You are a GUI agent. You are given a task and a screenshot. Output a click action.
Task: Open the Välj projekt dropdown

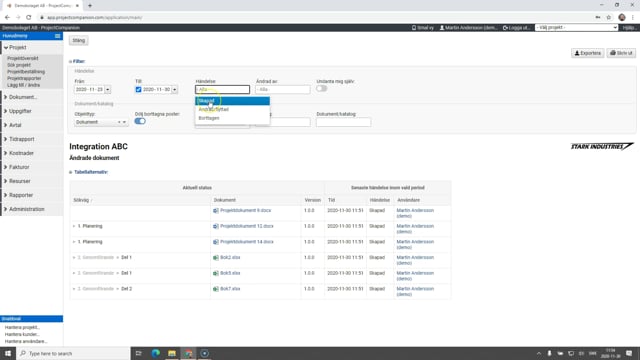[x=576, y=27]
